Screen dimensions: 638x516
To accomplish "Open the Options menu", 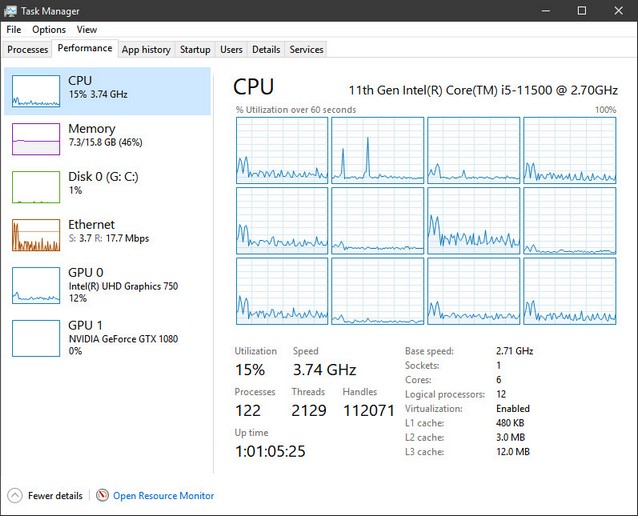I will 49,30.
